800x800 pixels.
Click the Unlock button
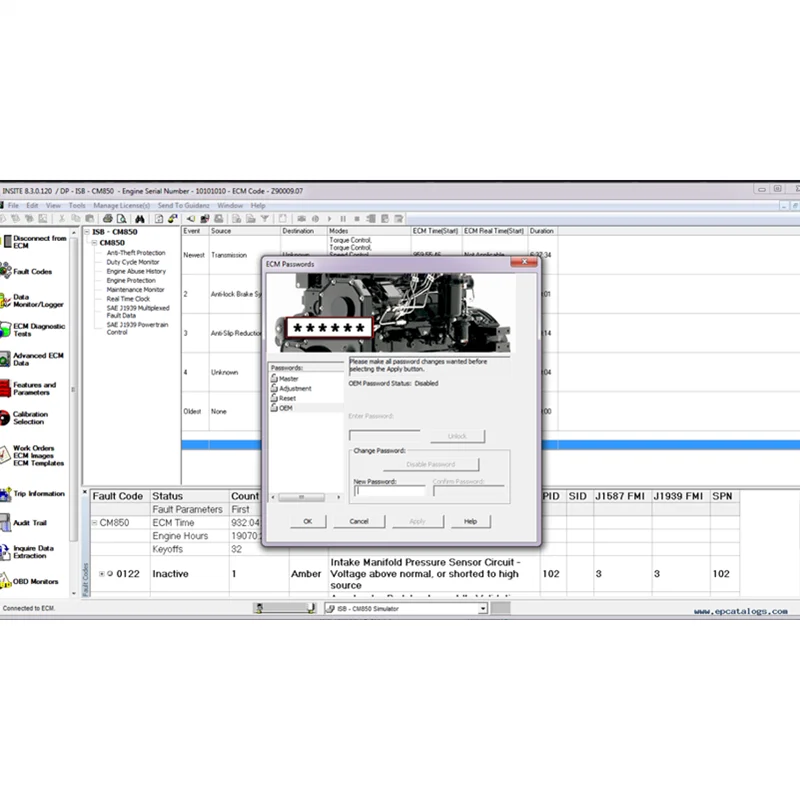pyautogui.click(x=457, y=436)
